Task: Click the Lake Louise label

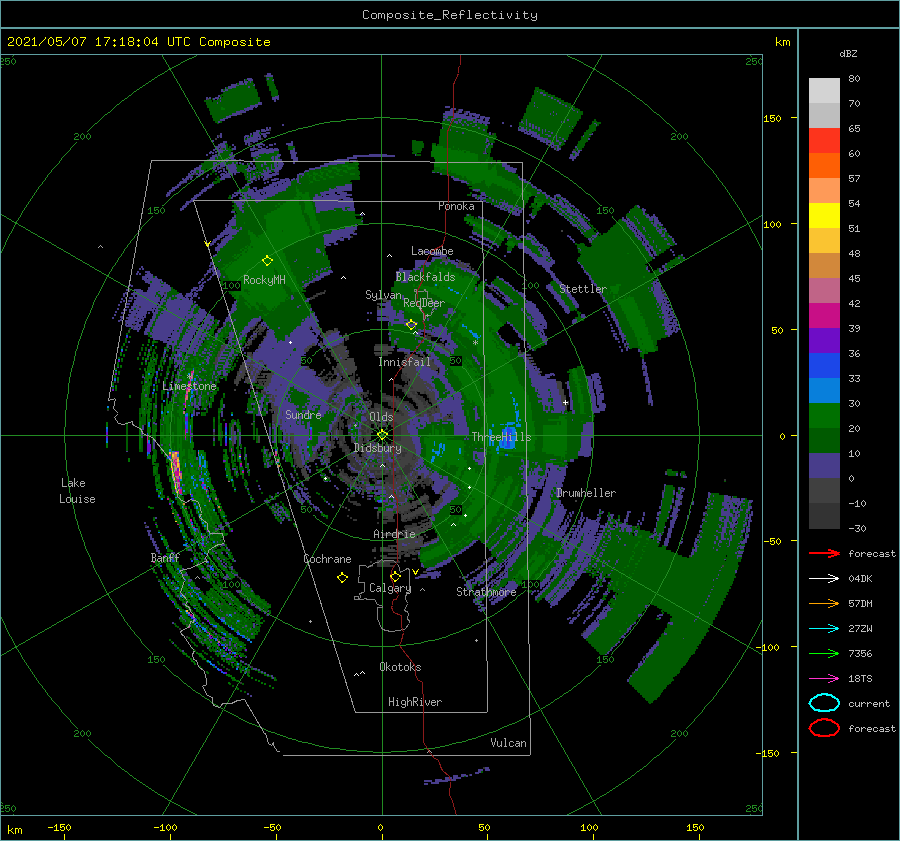Action: (77, 491)
